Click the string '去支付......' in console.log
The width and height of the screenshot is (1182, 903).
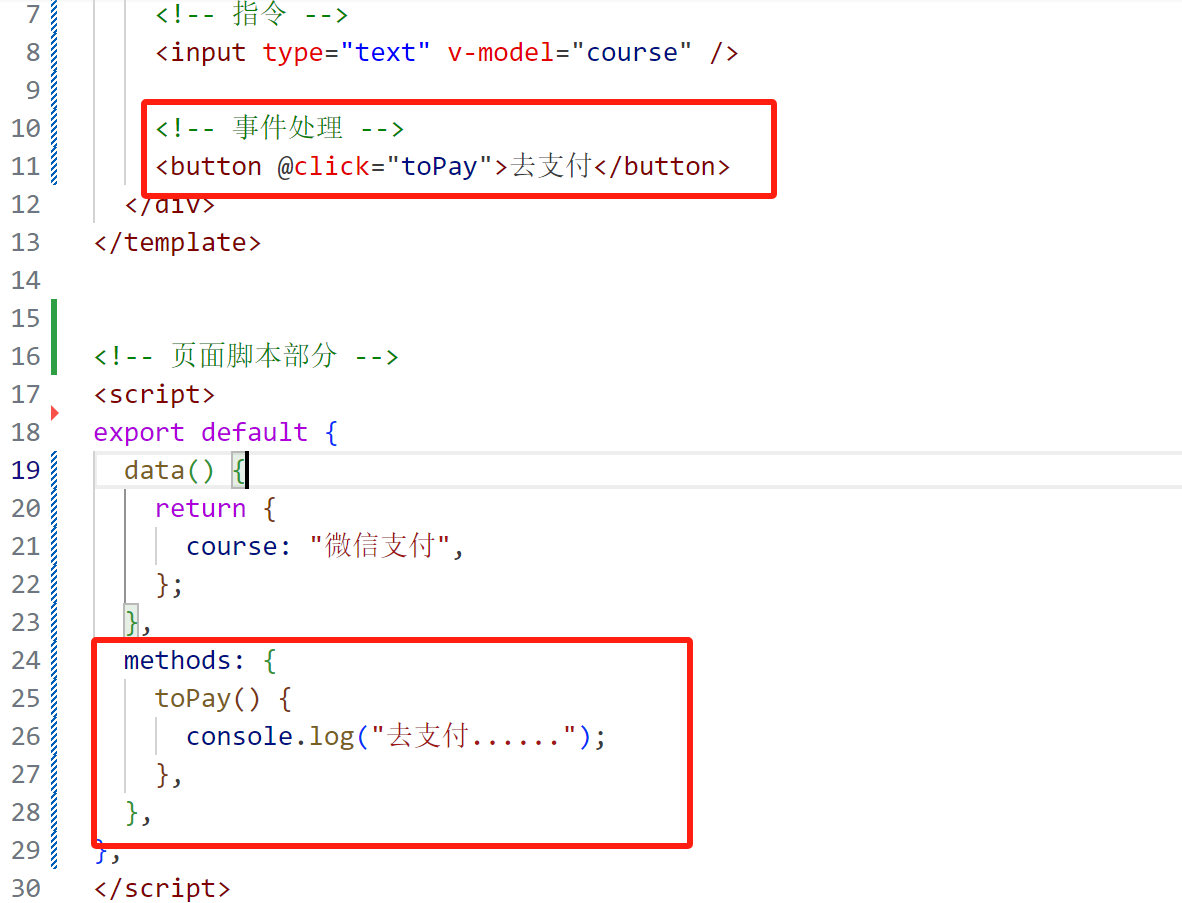474,736
